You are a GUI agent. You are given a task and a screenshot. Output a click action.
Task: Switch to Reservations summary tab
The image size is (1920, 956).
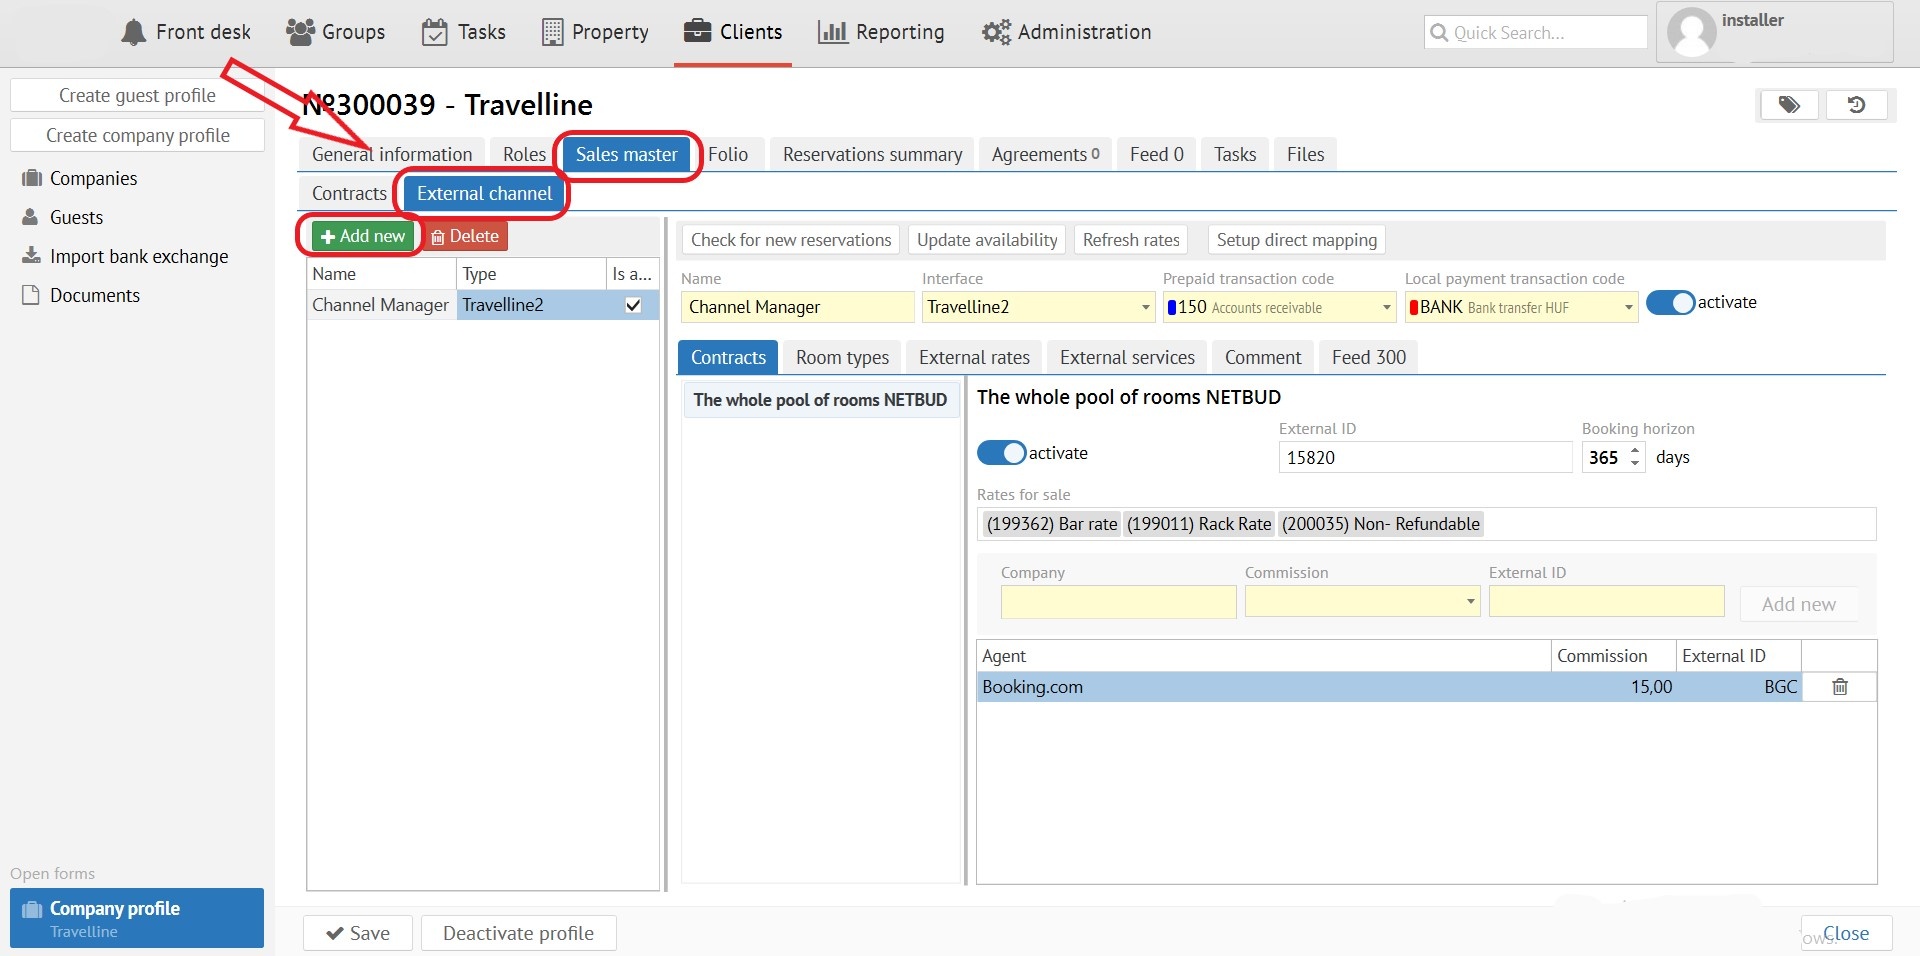click(872, 154)
